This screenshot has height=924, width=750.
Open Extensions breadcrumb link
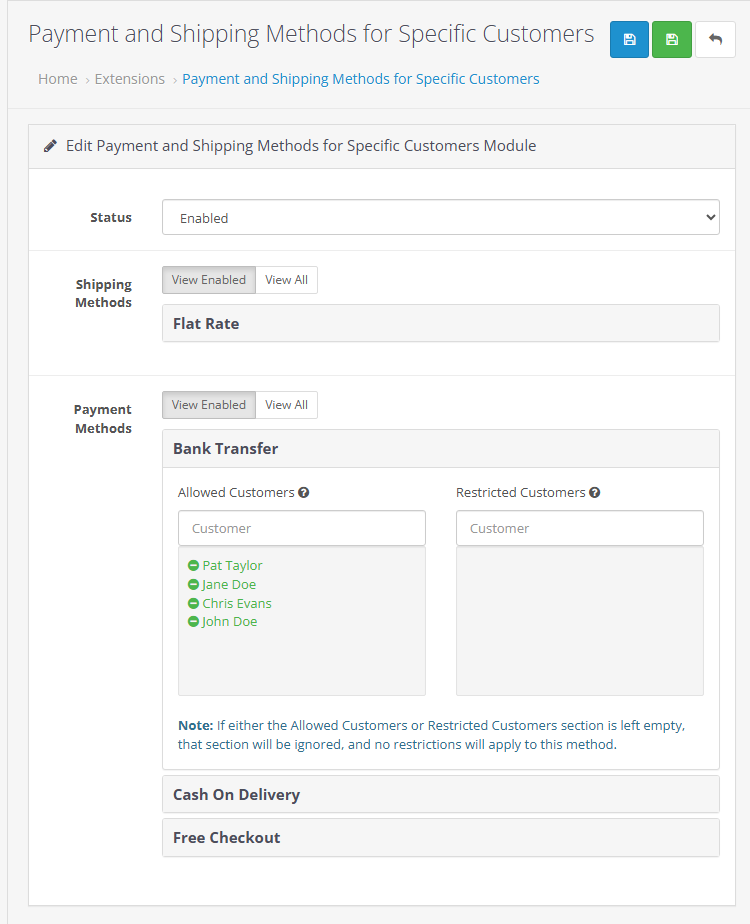[130, 79]
